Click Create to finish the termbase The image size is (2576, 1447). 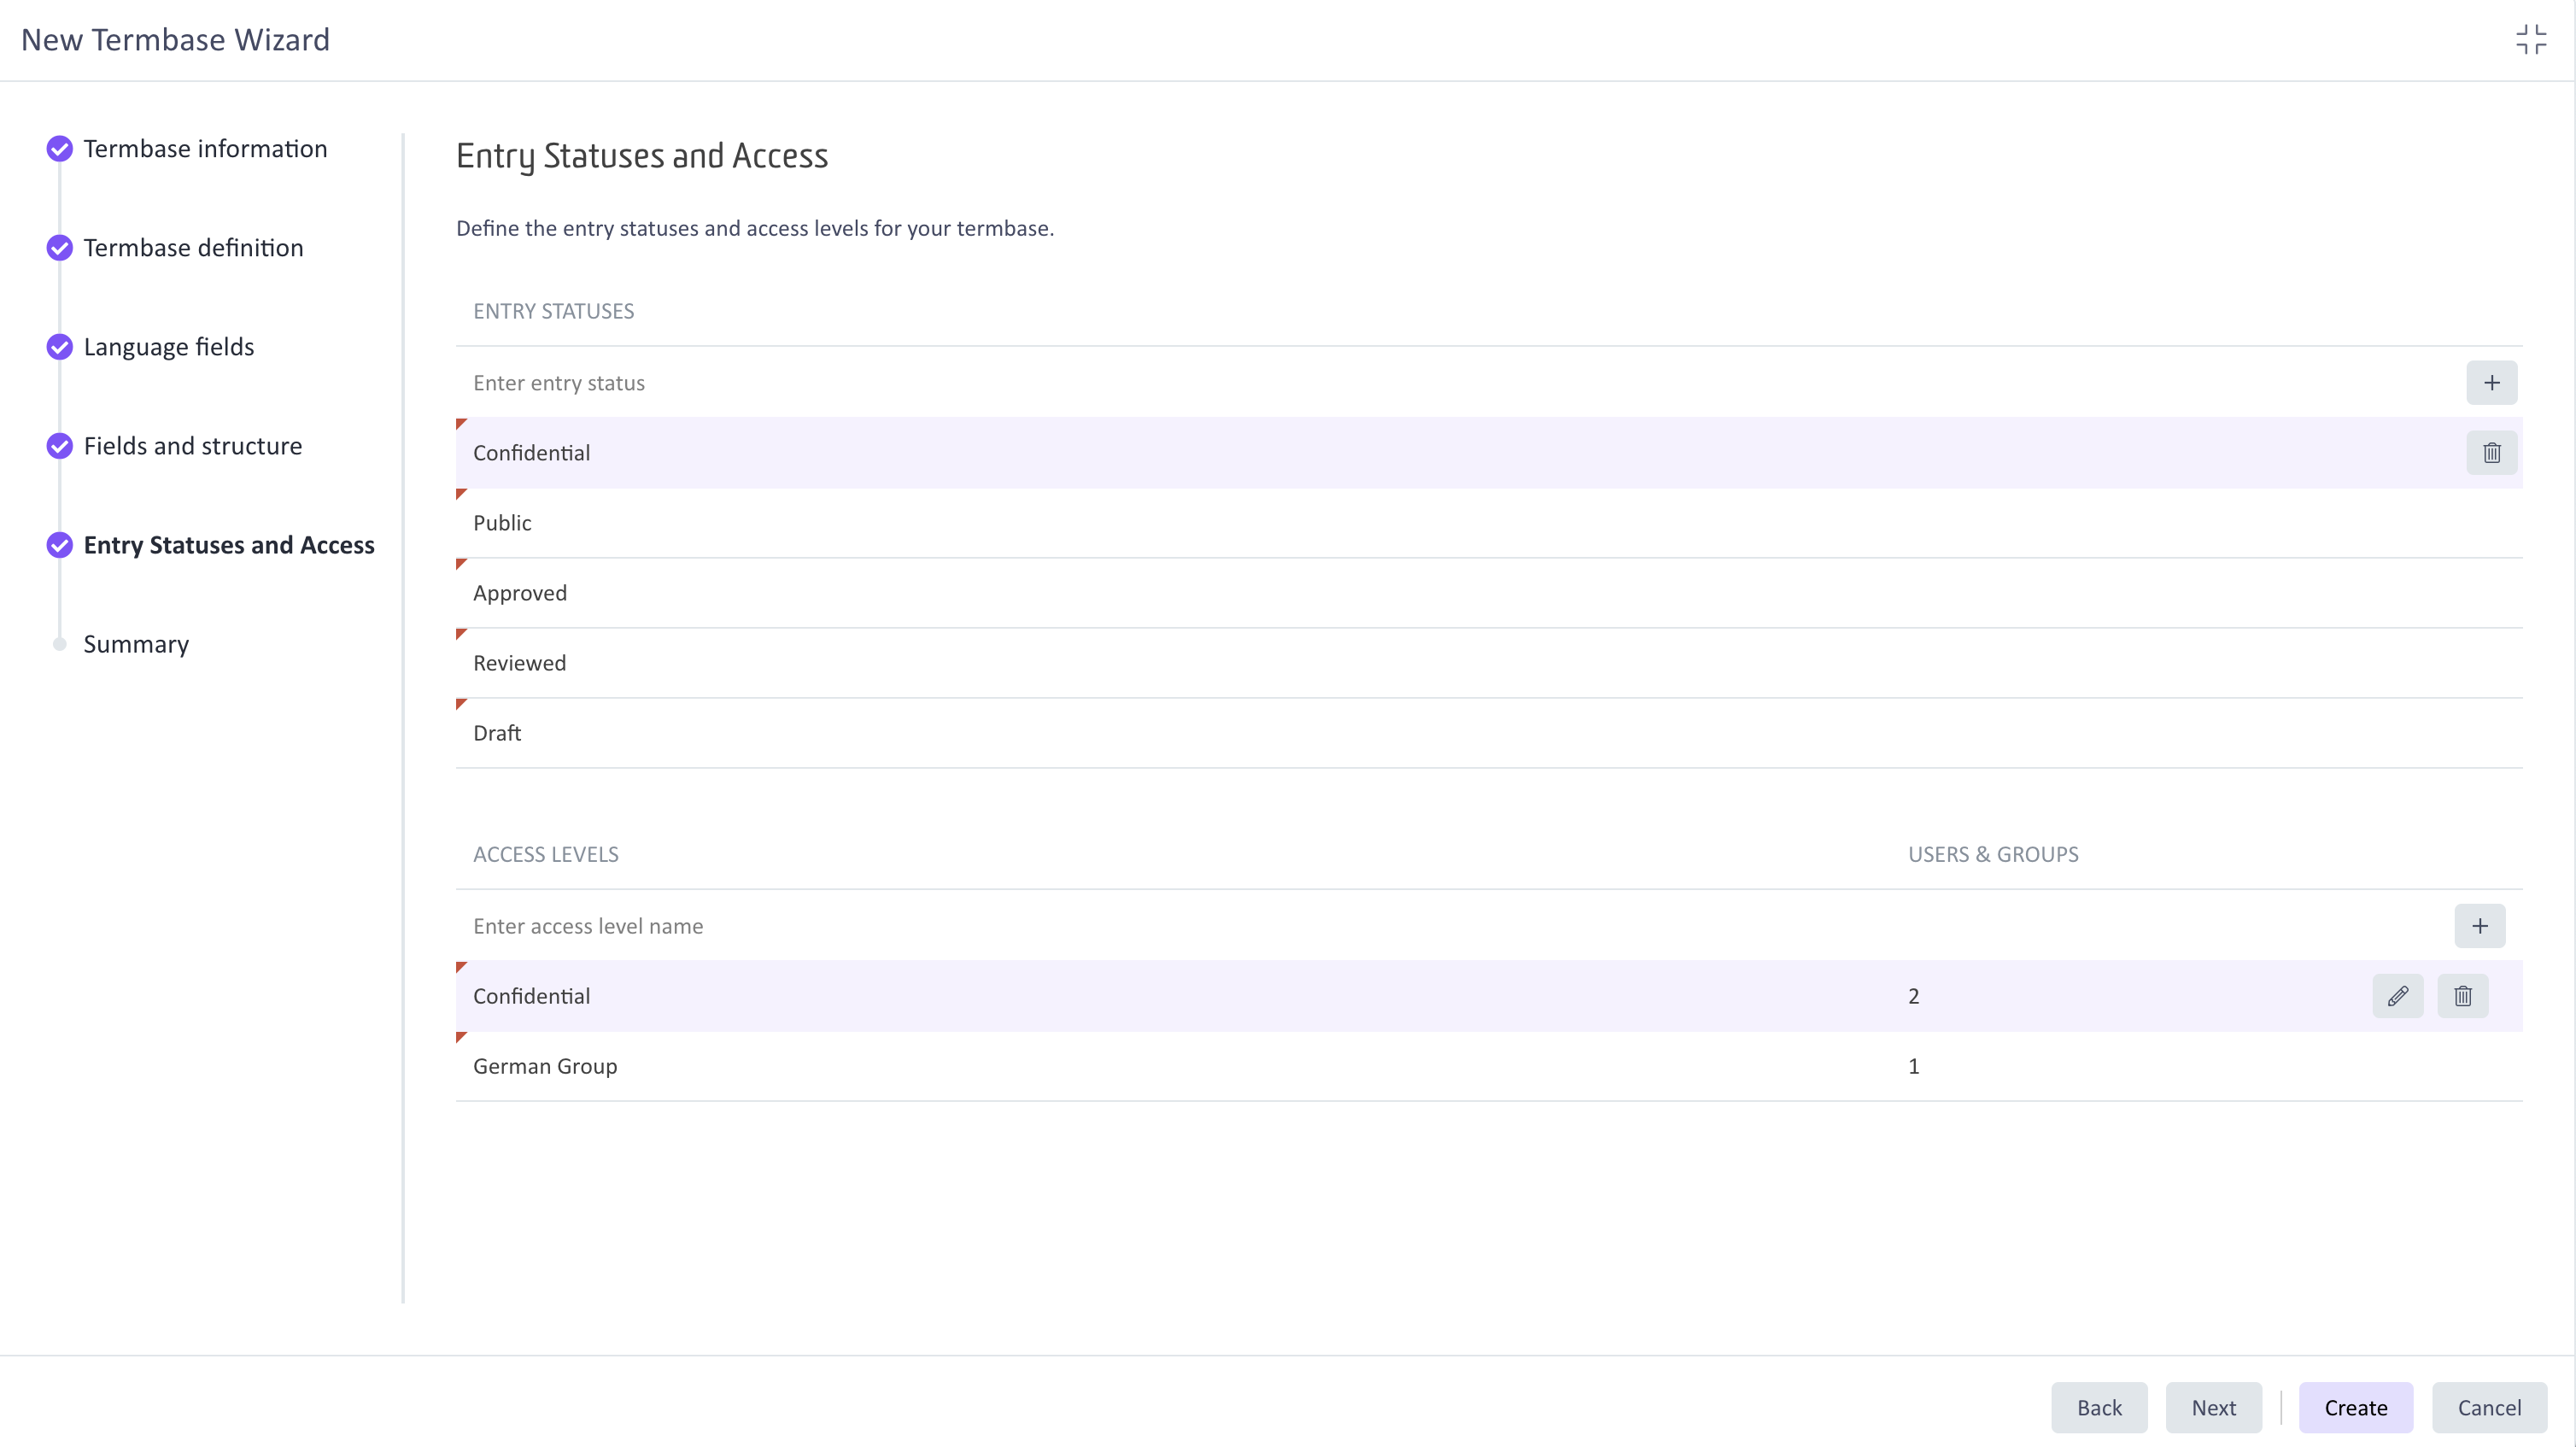[x=2355, y=1407]
